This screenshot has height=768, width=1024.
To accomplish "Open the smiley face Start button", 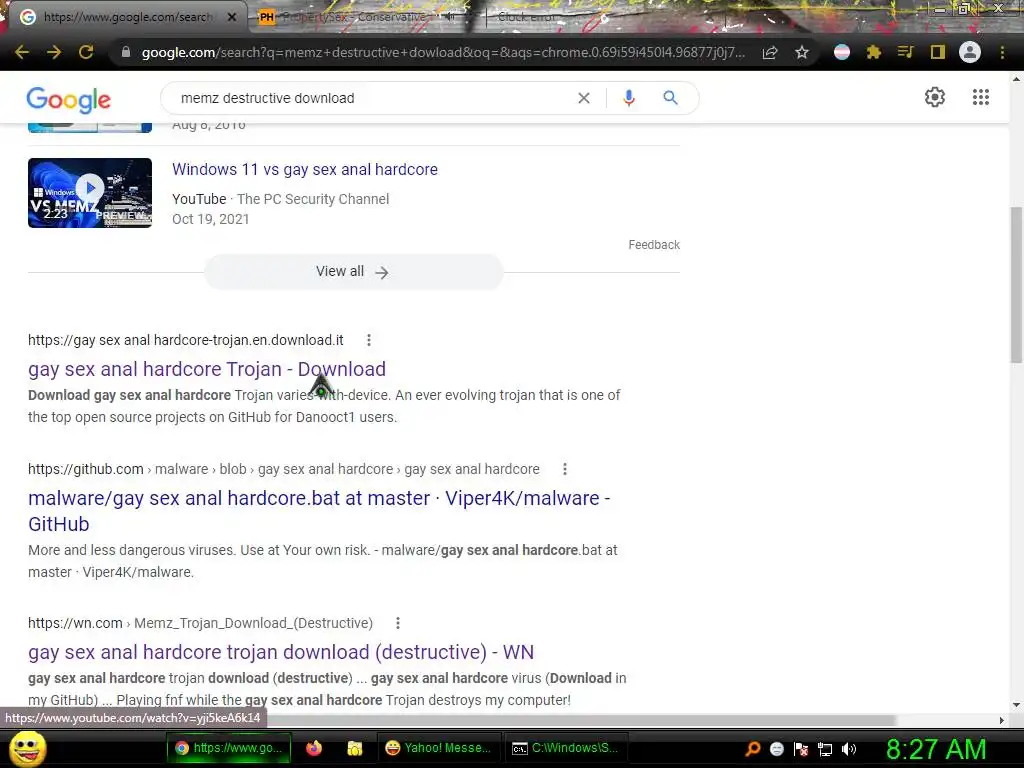I will coord(27,749).
